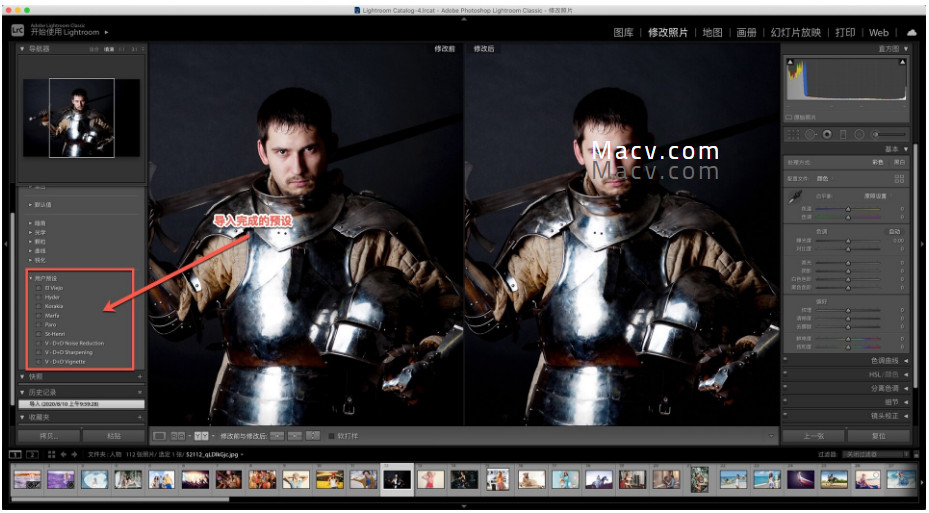The height and width of the screenshot is (513, 929).
Task: Adjust the Saturation (饱和度) slider
Action: tap(848, 347)
